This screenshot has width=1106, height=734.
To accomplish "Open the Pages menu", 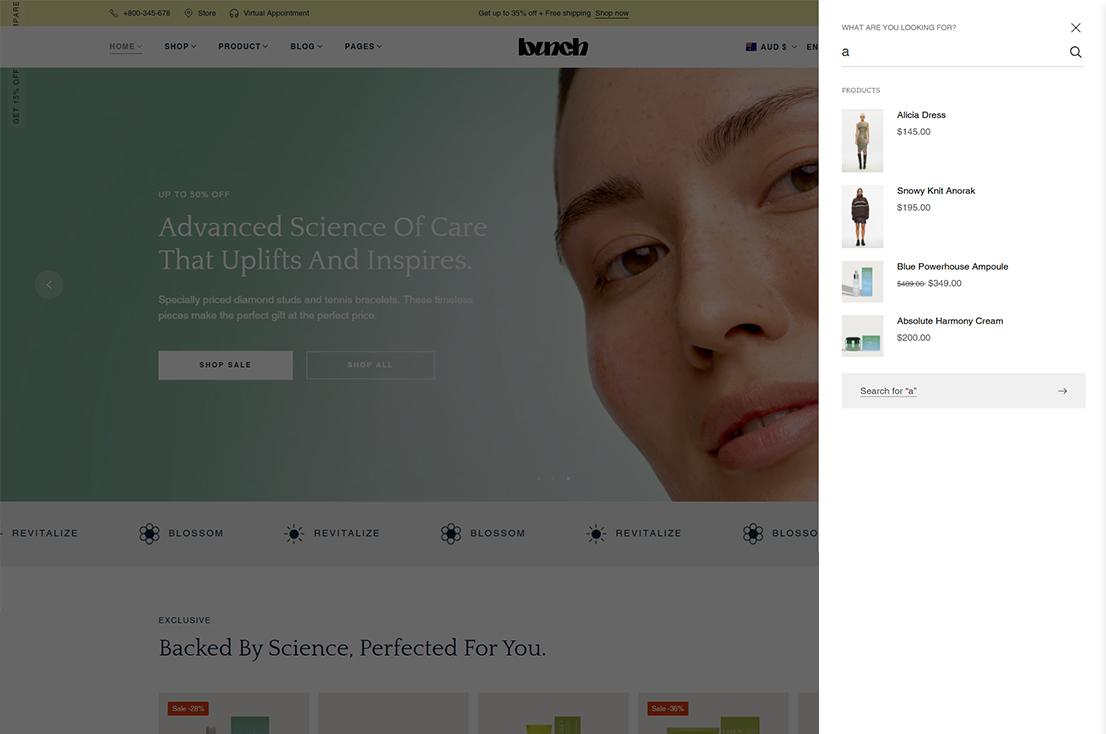I will (363, 47).
